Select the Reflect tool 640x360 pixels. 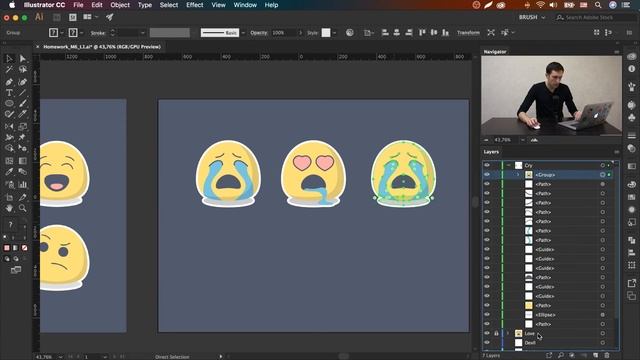pos(9,127)
